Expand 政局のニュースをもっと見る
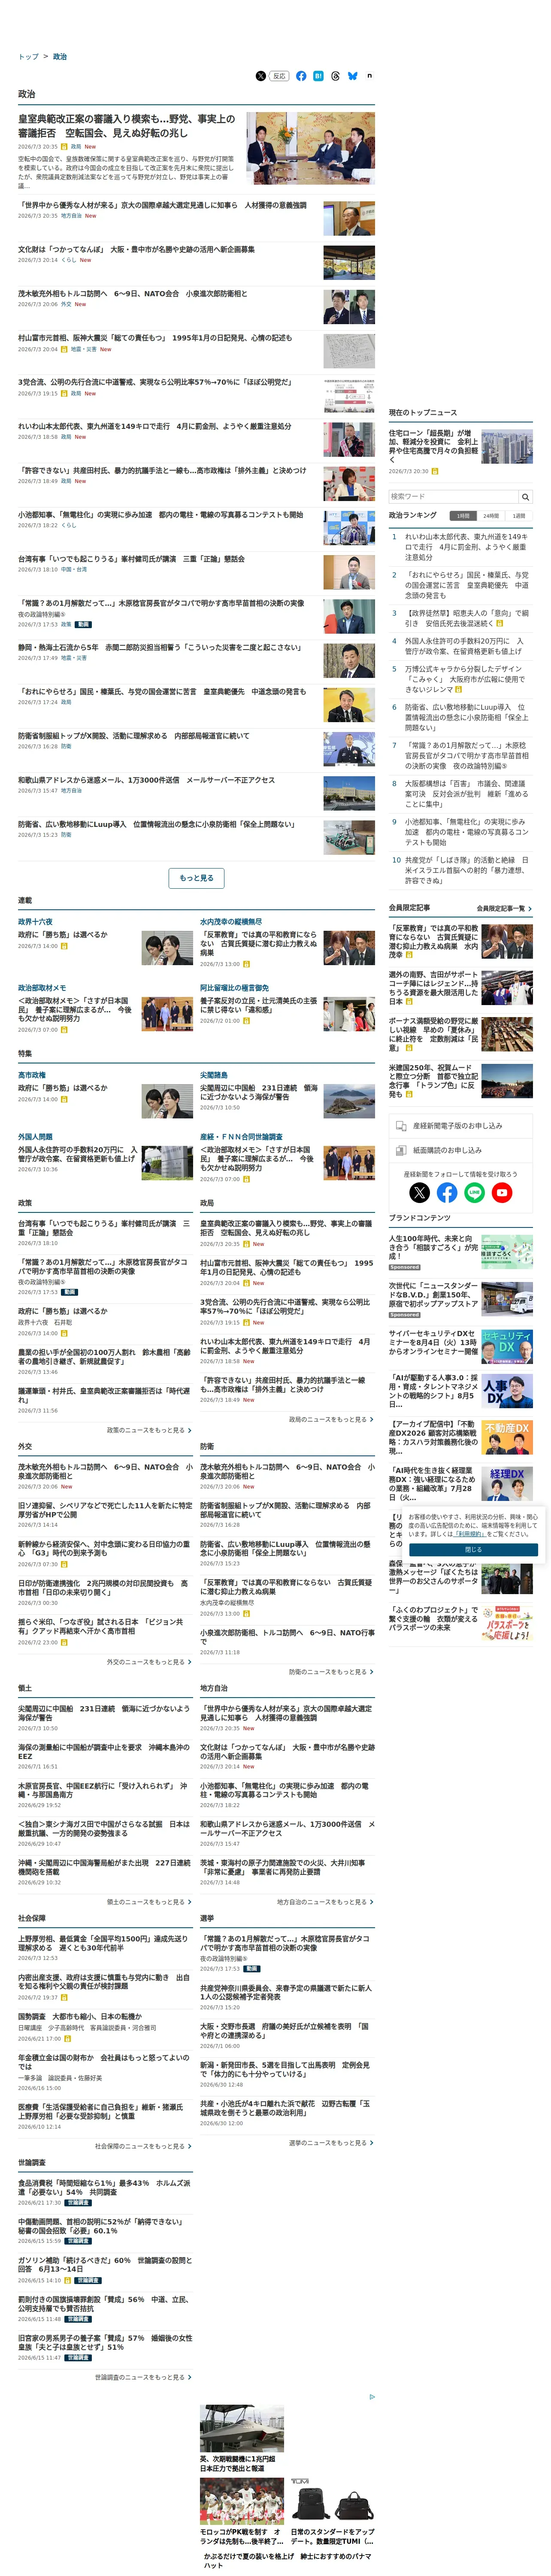The width and height of the screenshot is (551, 2576). [331, 1419]
